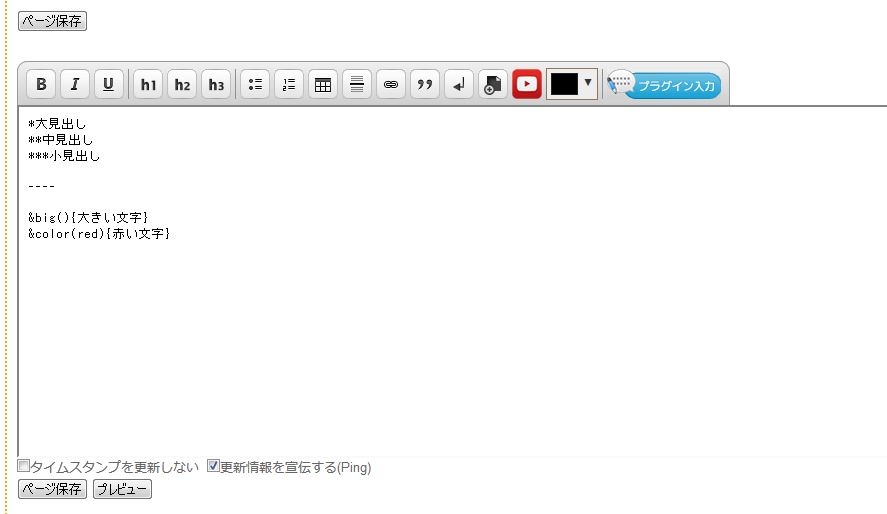Insert h3 small heading
Viewport: 887px width, 514px height.
pos(216,85)
